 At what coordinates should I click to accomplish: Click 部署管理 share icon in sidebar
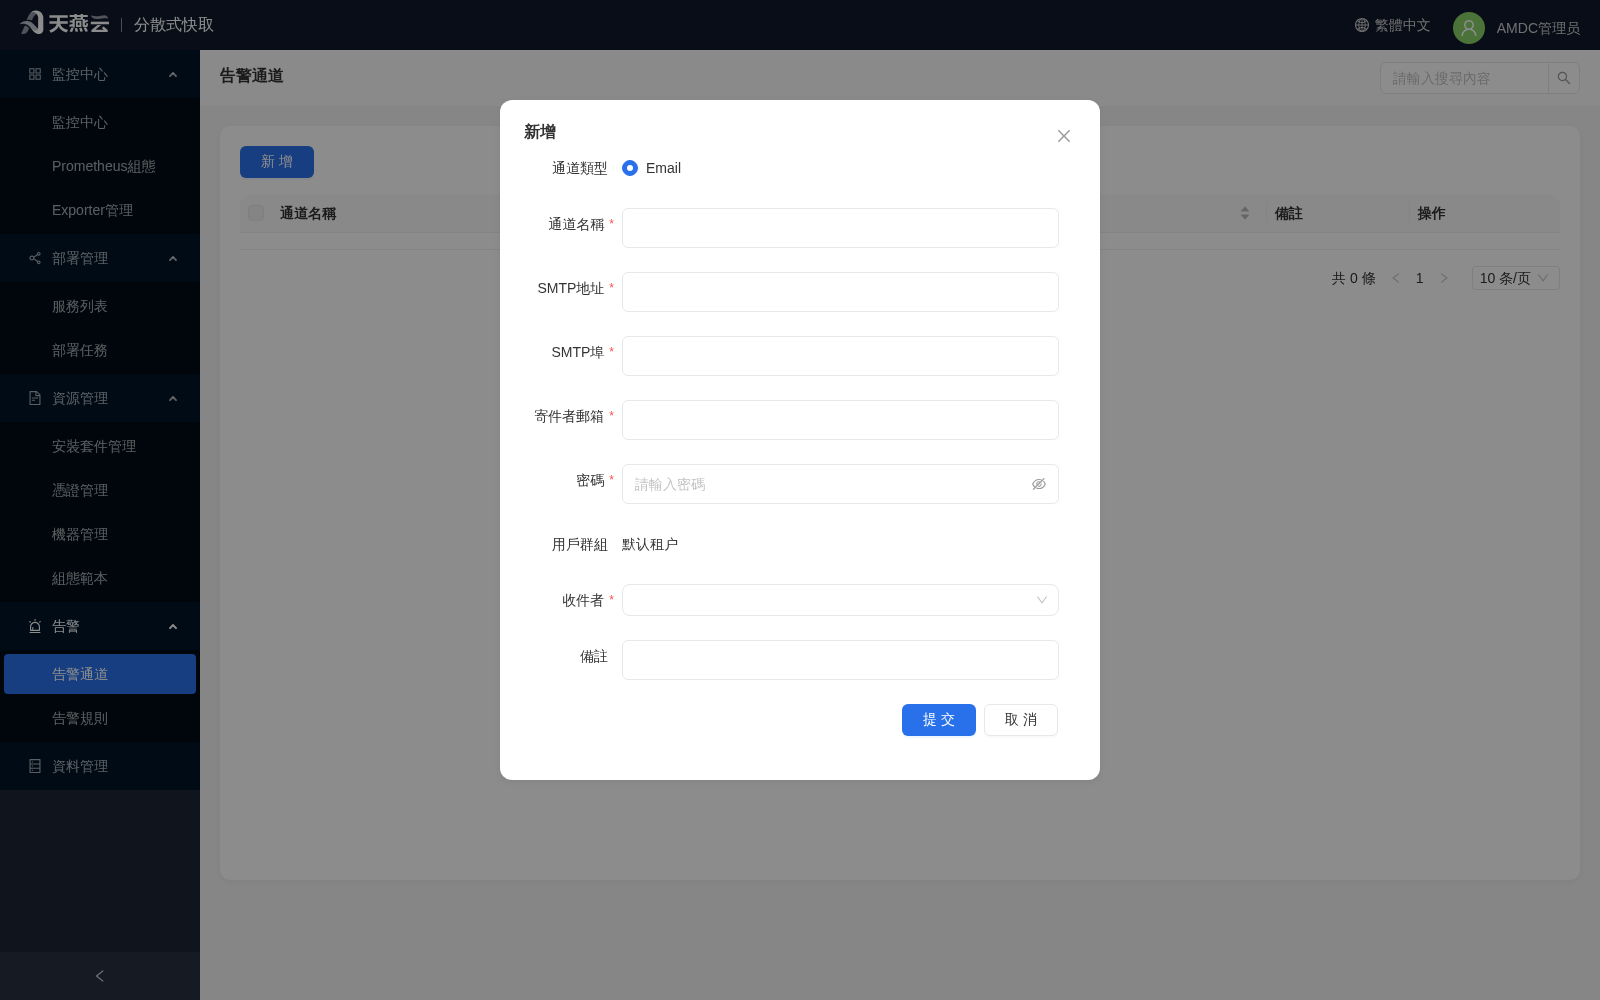coord(35,258)
